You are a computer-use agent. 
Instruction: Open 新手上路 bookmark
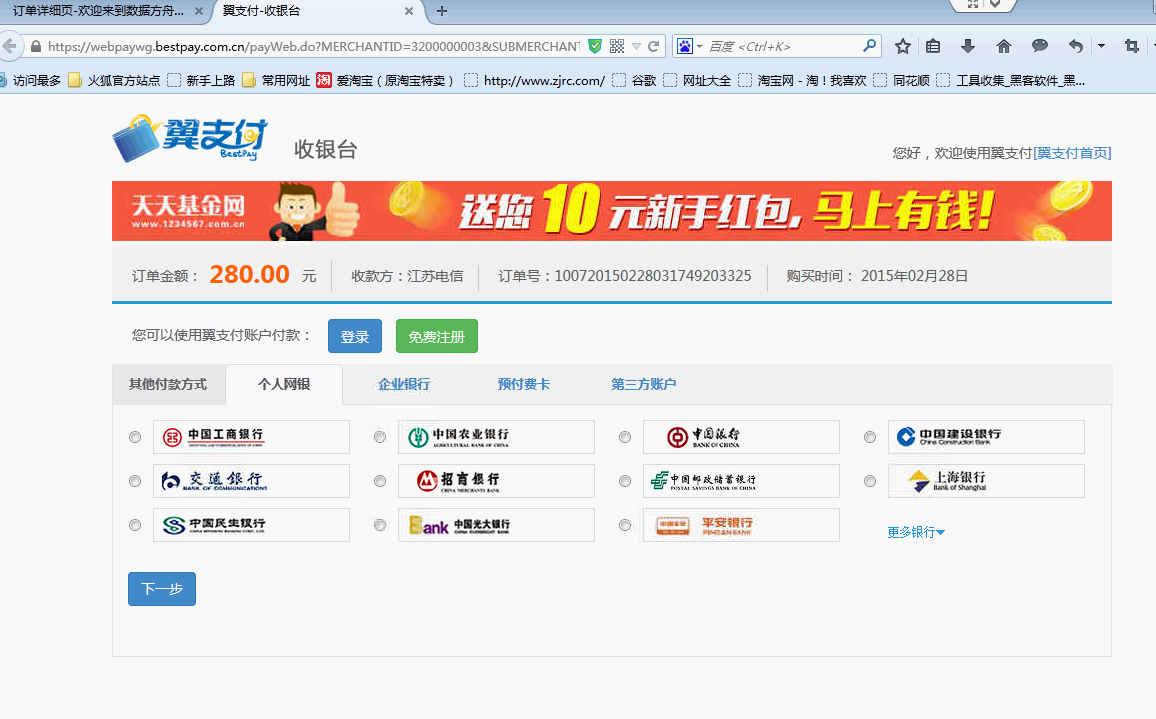click(201, 80)
